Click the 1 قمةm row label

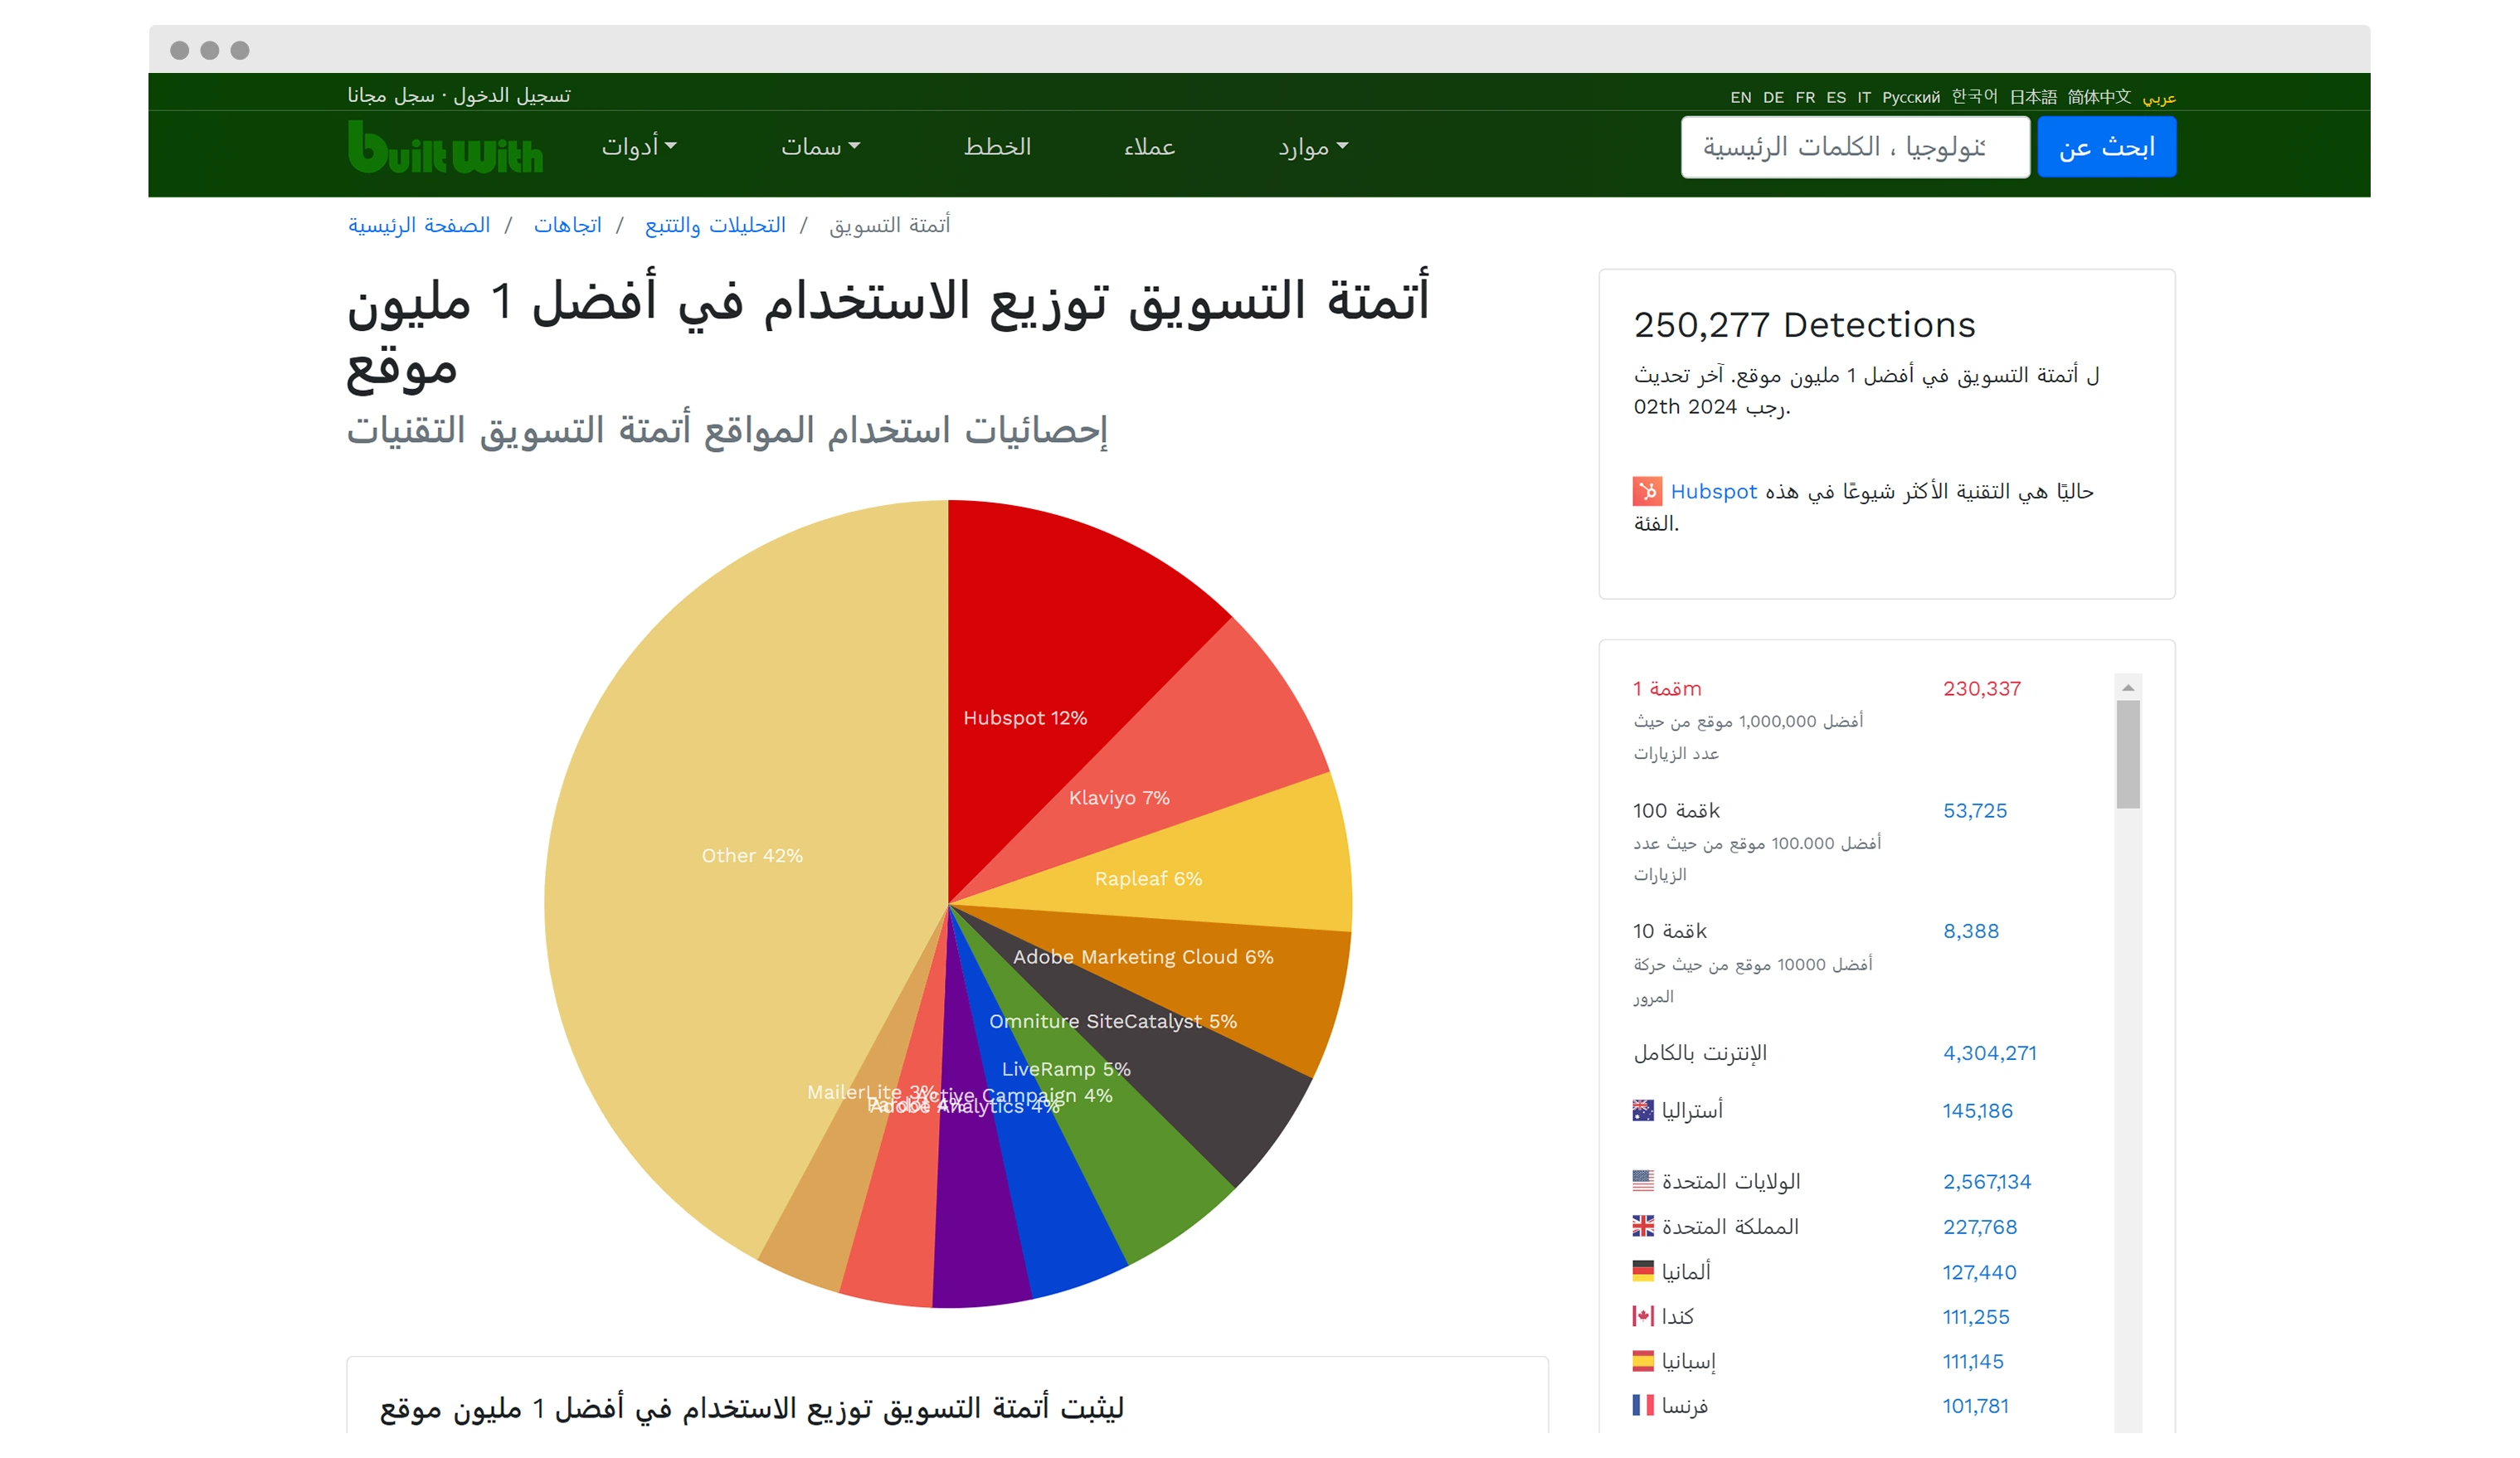1666,688
